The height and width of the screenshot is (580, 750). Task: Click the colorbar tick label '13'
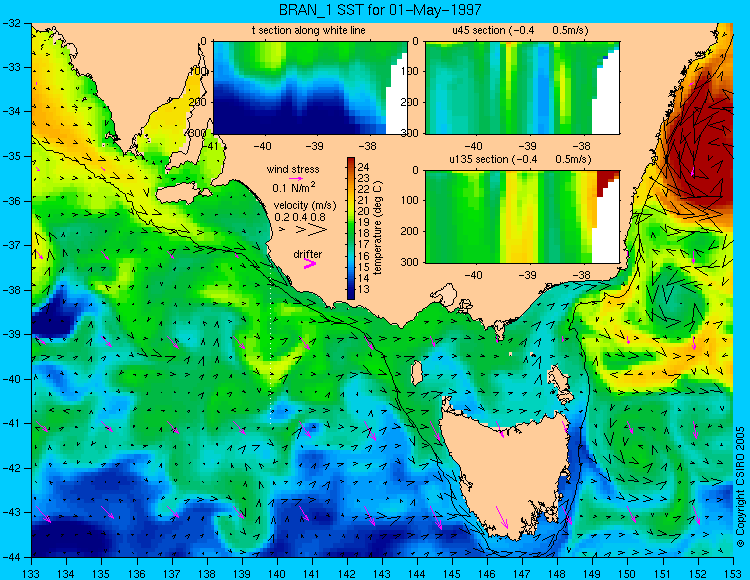[364, 289]
